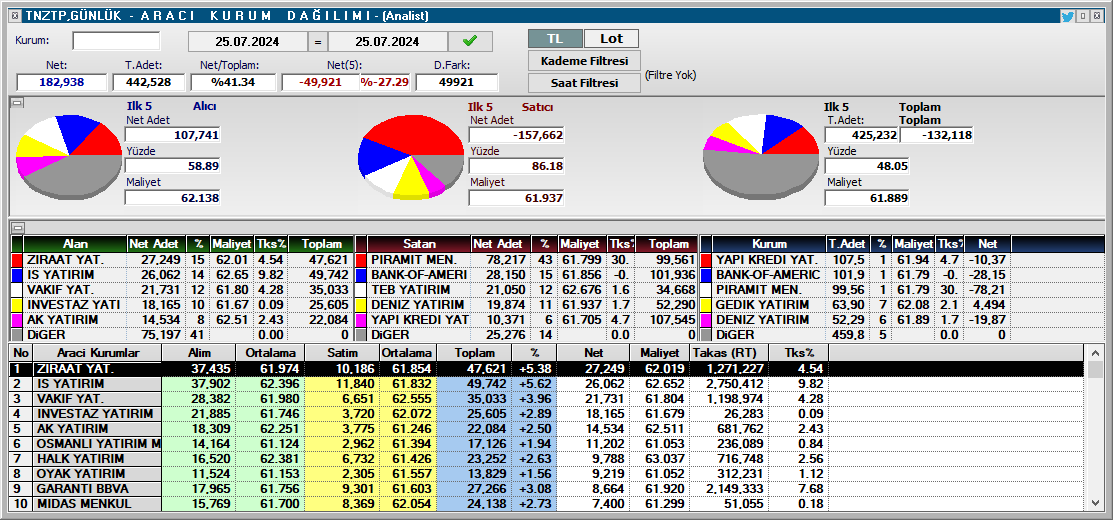Click Satıcı Net Adet -157,662 field
Image resolution: width=1113 pixels, height=520 pixels.
[516, 135]
